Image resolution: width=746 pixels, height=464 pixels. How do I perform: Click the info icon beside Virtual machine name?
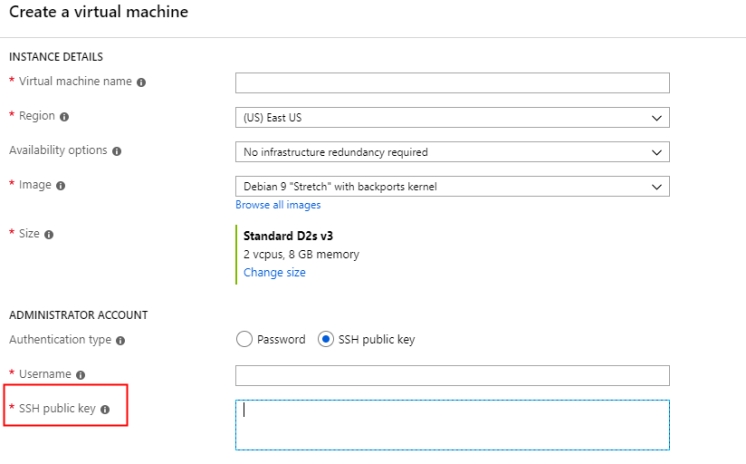click(141, 82)
